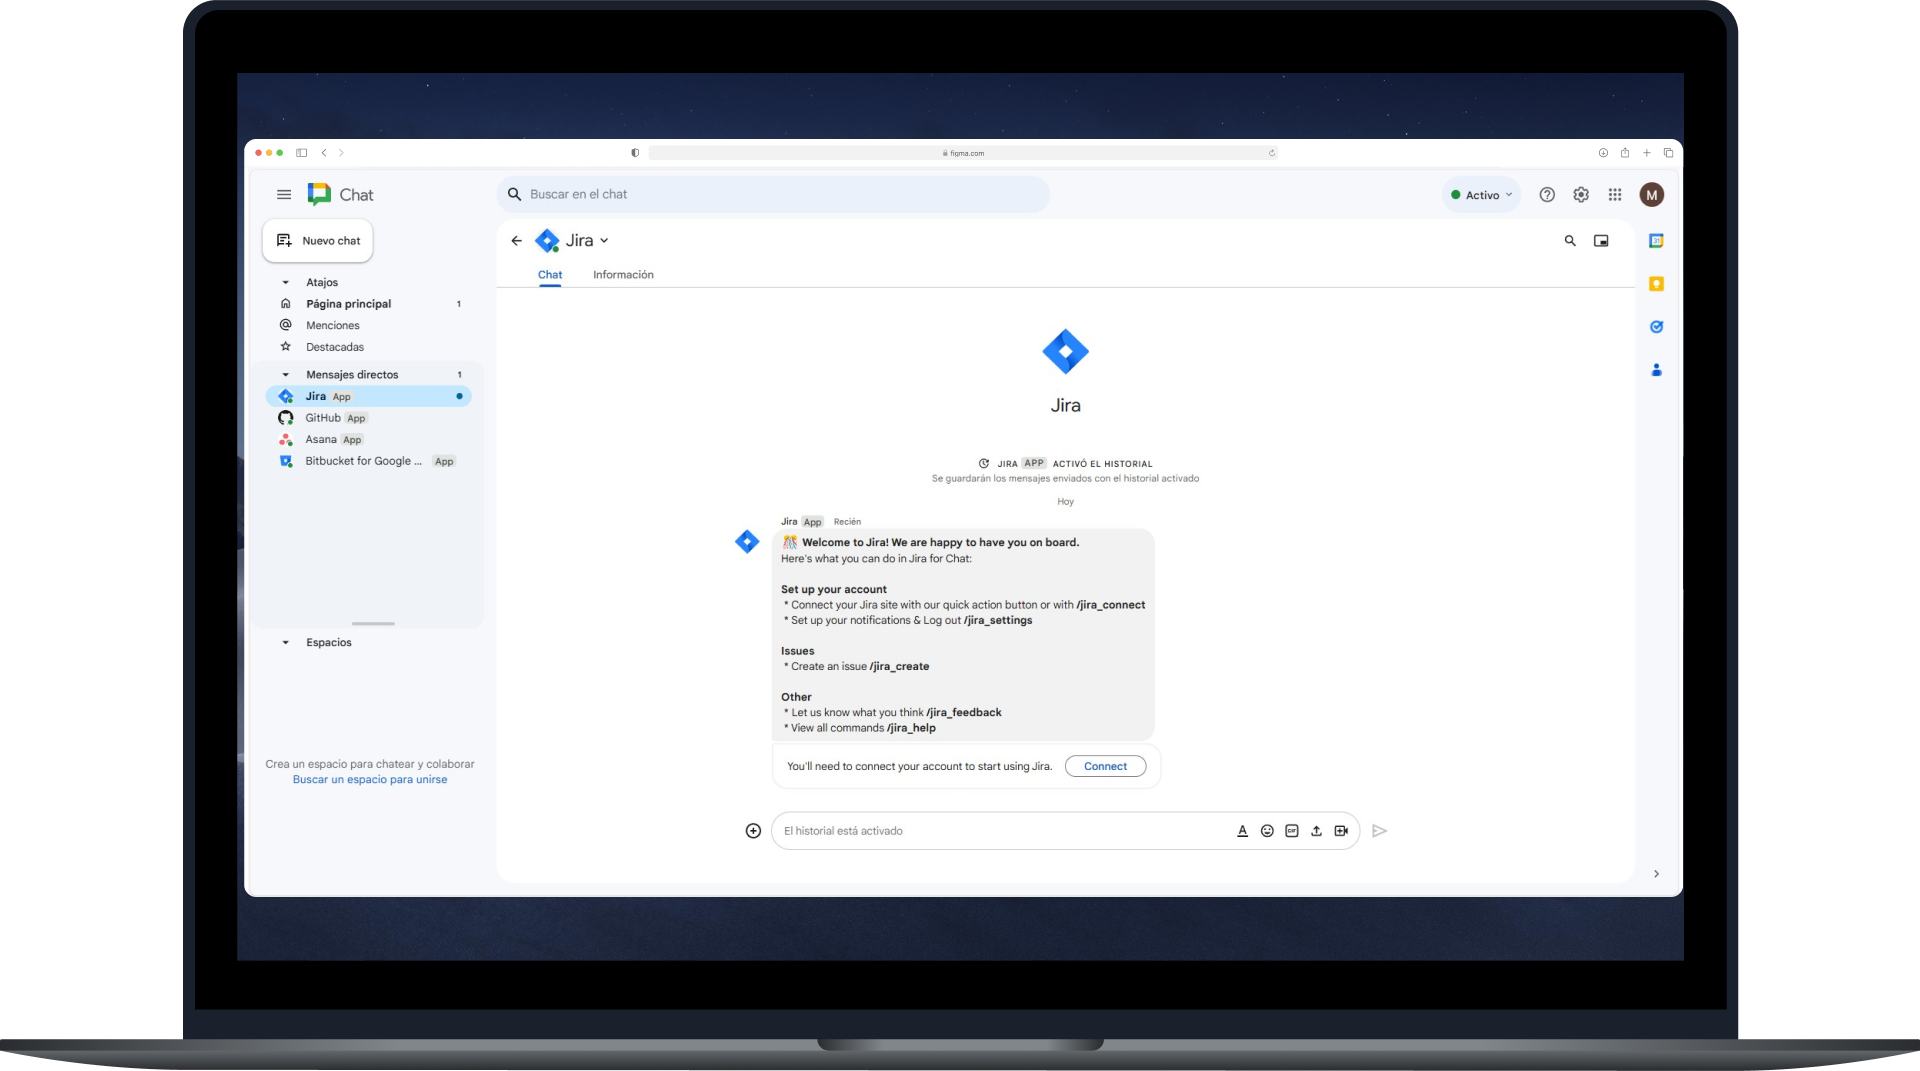This screenshot has height=1071, width=1920.
Task: Open Chat settings gear
Action: tap(1581, 195)
